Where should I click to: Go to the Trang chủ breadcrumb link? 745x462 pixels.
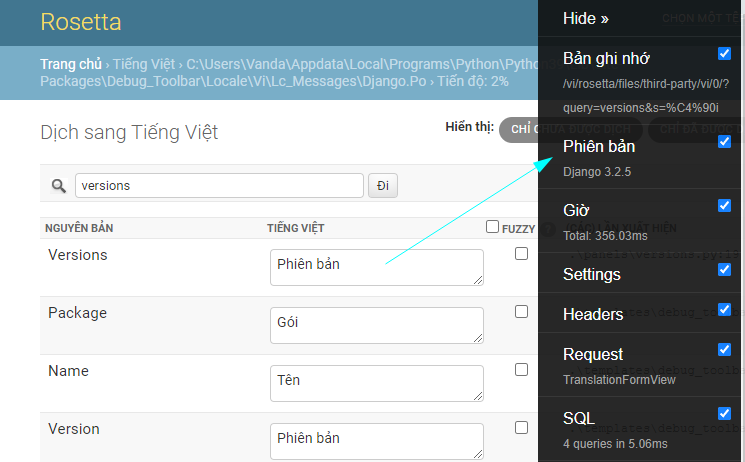[x=70, y=63]
